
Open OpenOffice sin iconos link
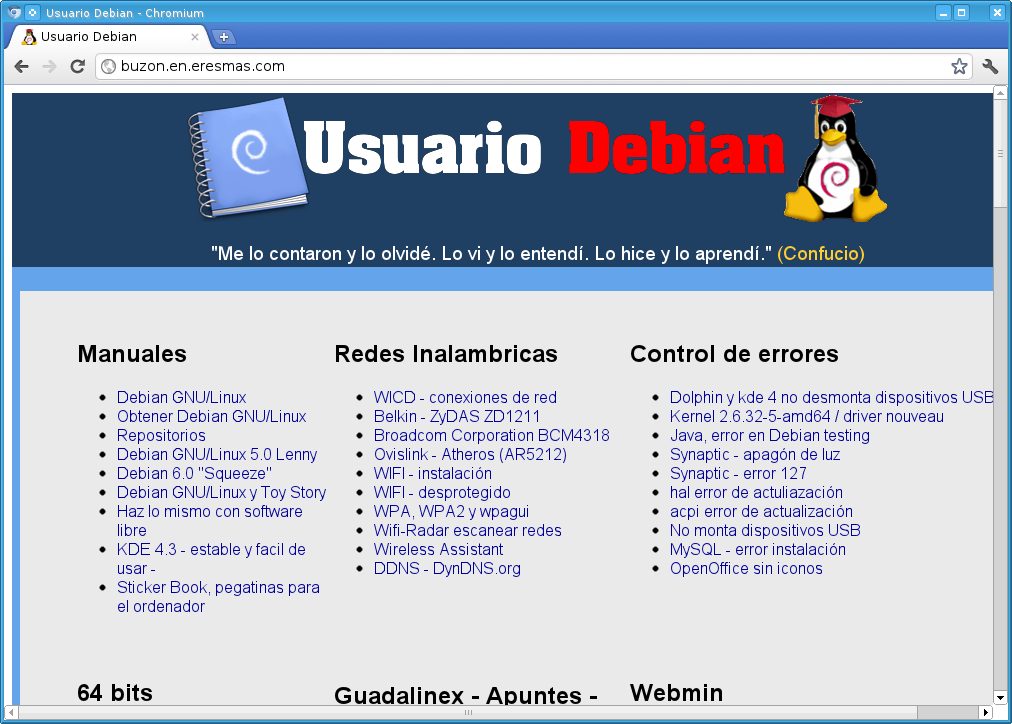[746, 568]
